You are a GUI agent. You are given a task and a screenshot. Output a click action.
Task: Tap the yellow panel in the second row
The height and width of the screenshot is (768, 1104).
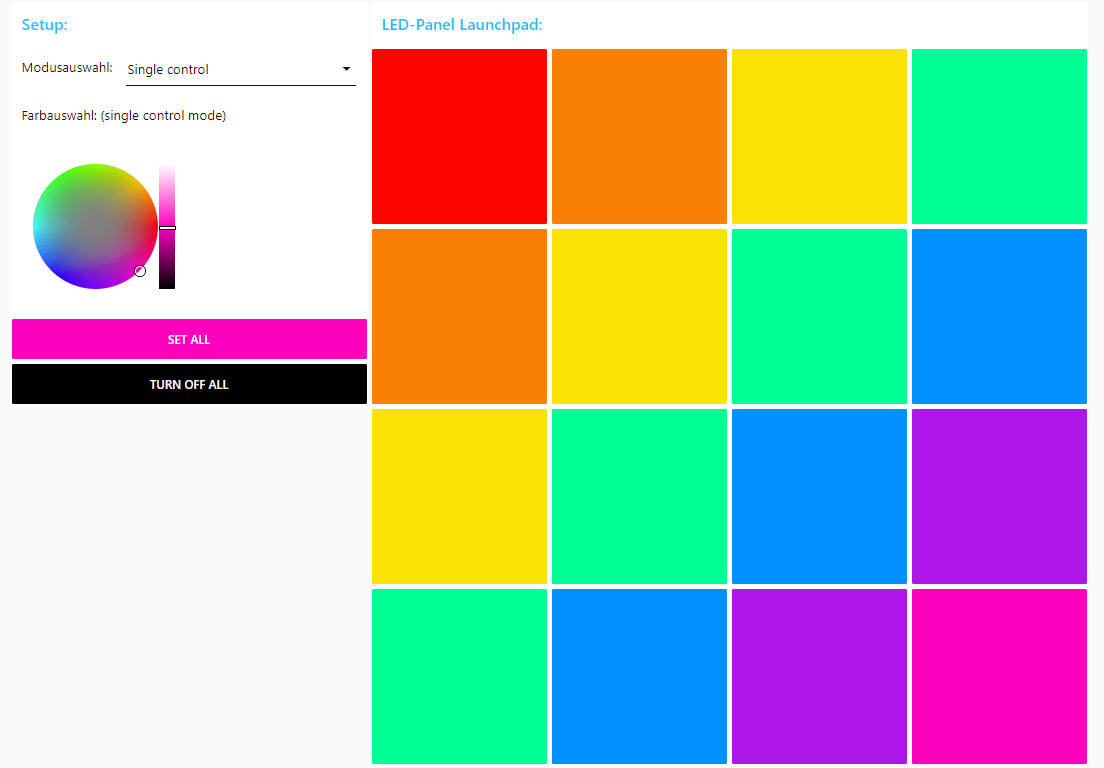pyautogui.click(x=639, y=316)
